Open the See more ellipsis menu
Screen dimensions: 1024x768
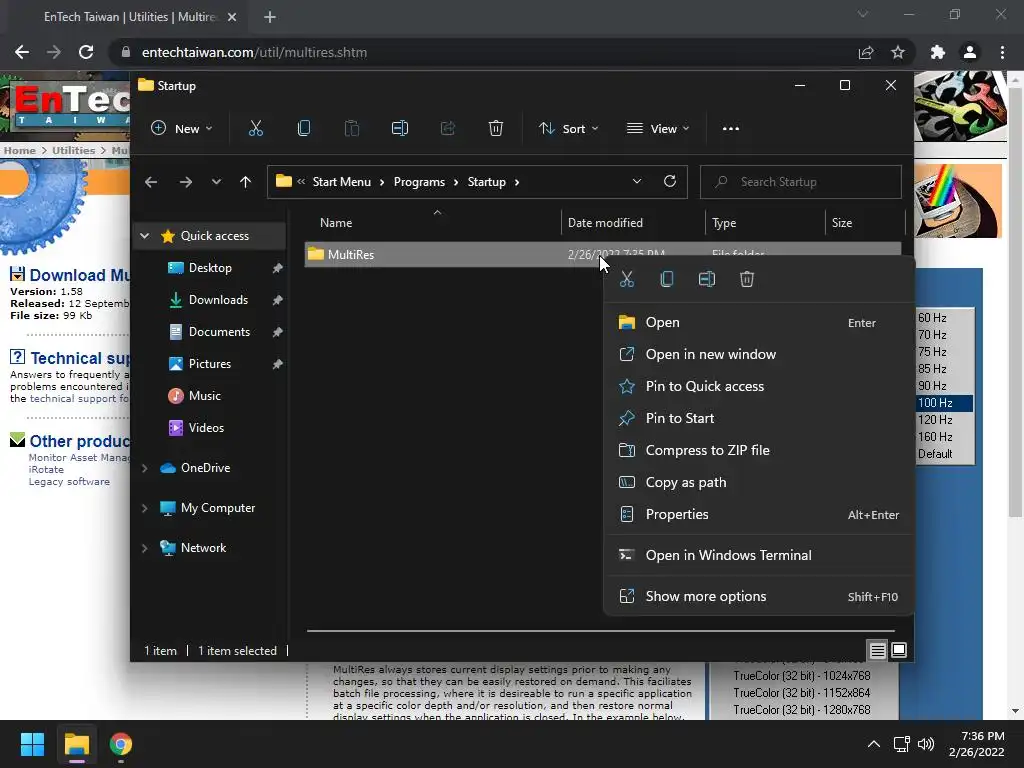pyautogui.click(x=731, y=129)
